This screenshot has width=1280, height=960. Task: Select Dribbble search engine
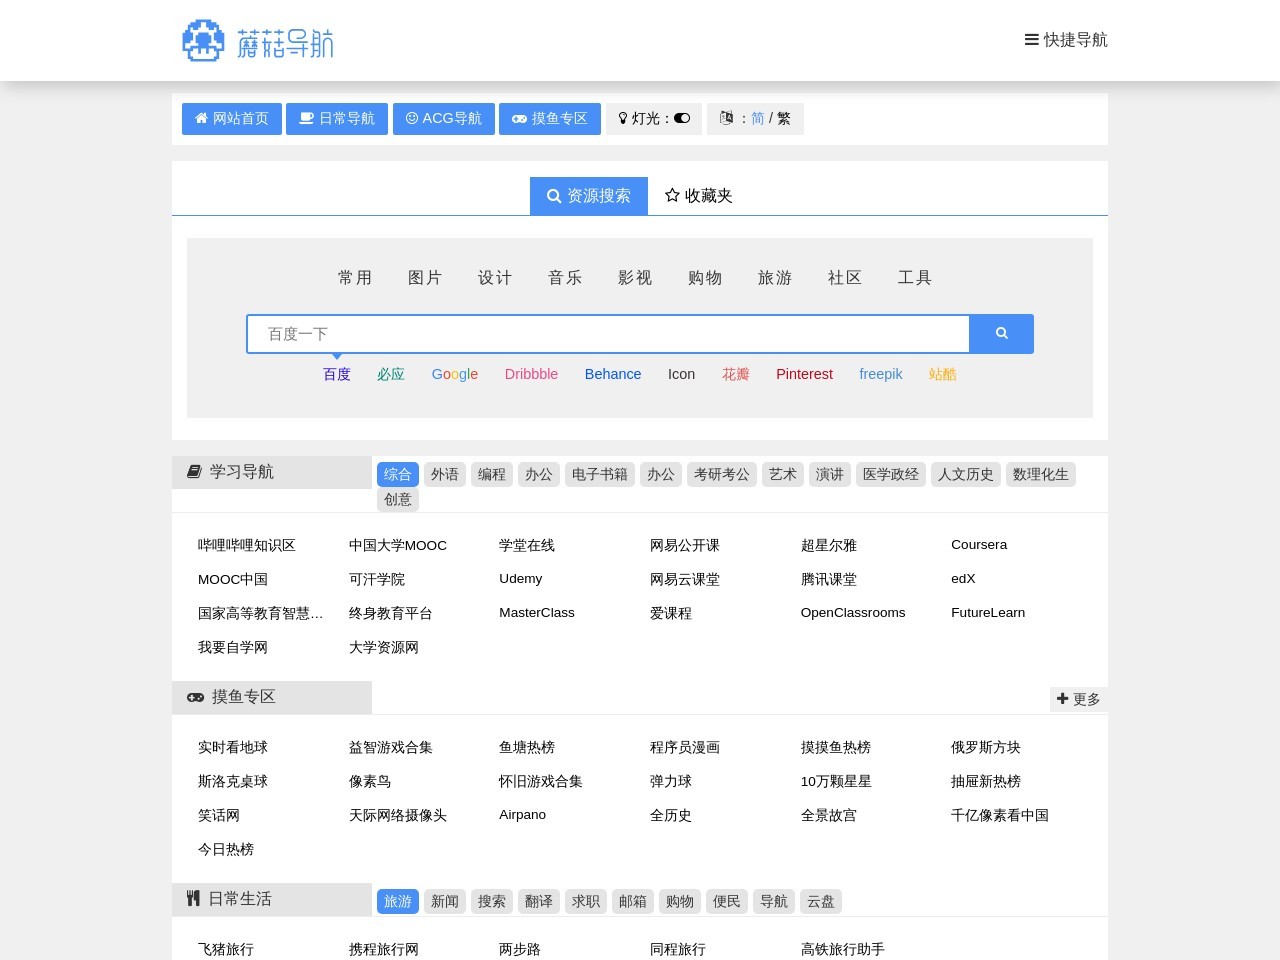click(x=531, y=374)
